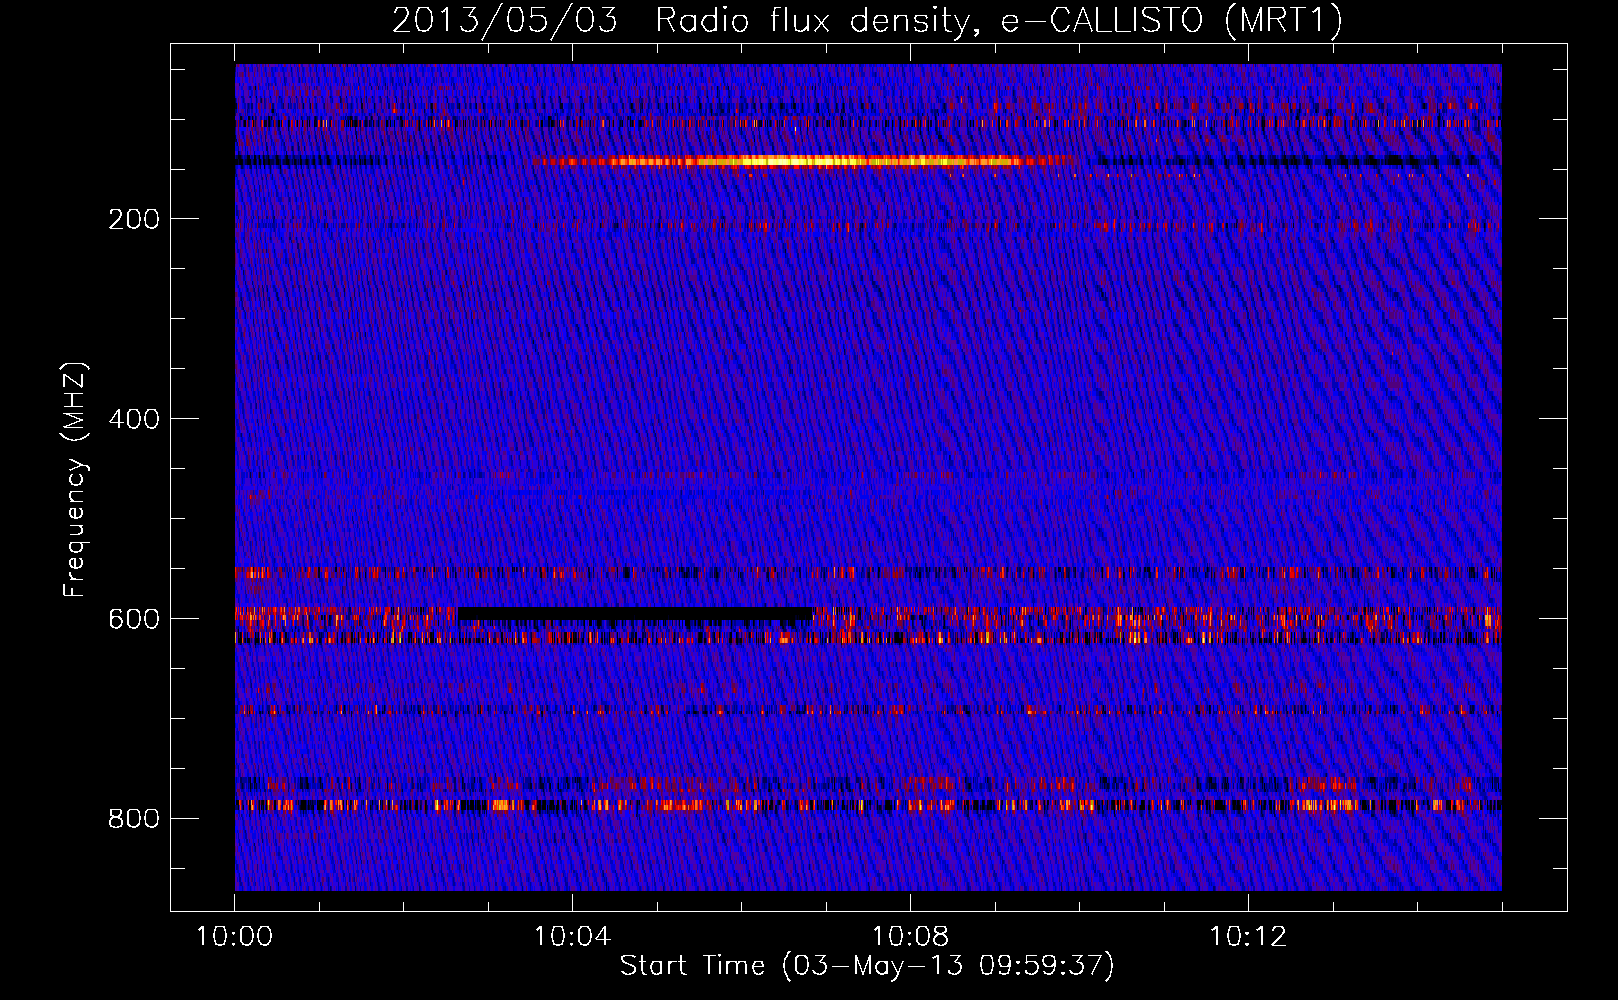Click the 10:12 time tick label
Viewport: 1618px width, 1000px height.
[x=1248, y=937]
